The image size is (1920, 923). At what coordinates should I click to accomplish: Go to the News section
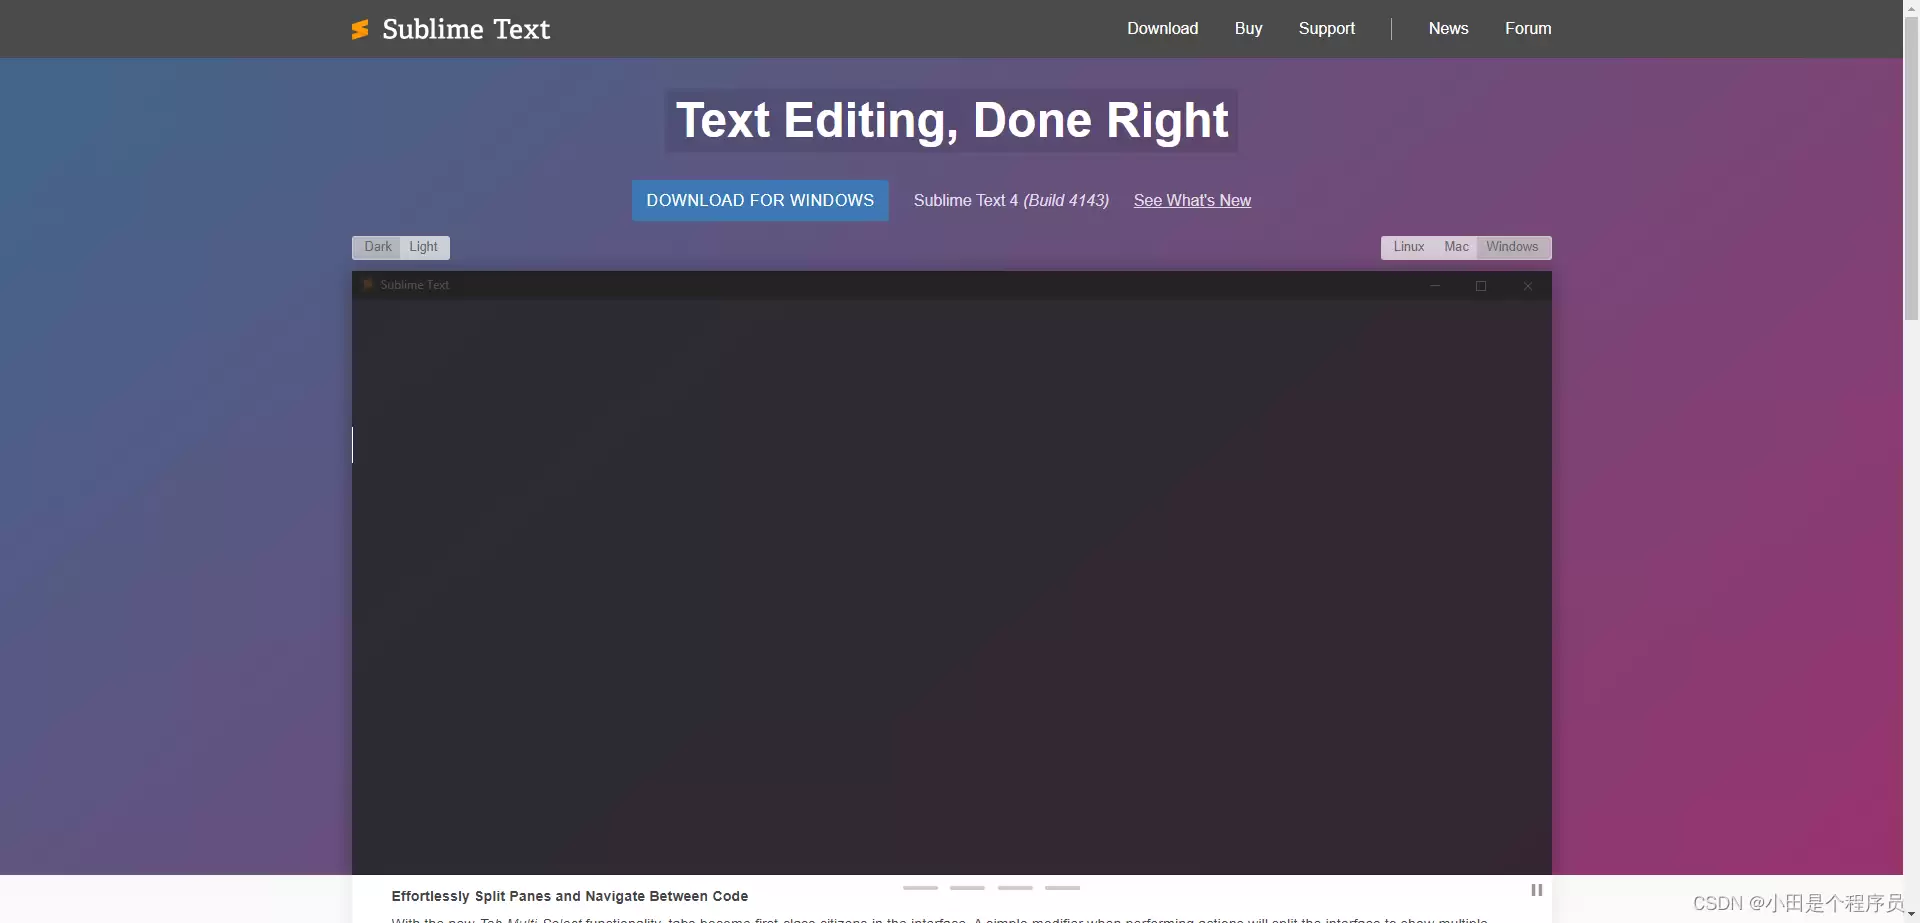(x=1448, y=29)
